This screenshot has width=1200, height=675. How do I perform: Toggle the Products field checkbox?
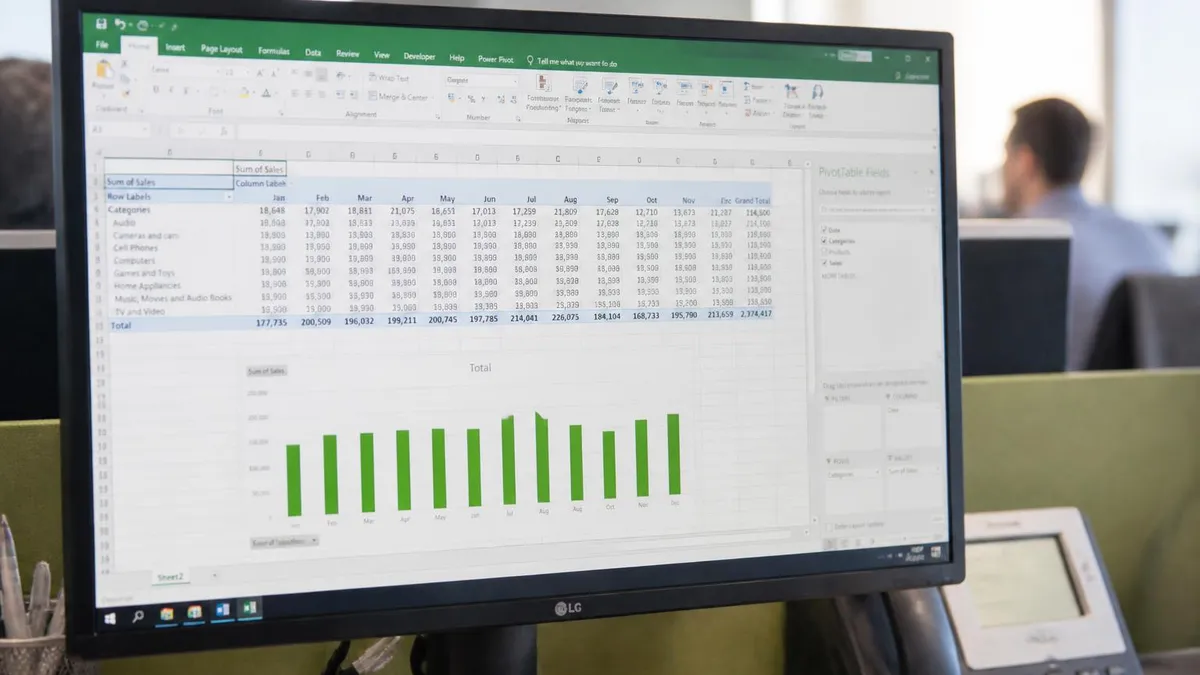coord(824,251)
